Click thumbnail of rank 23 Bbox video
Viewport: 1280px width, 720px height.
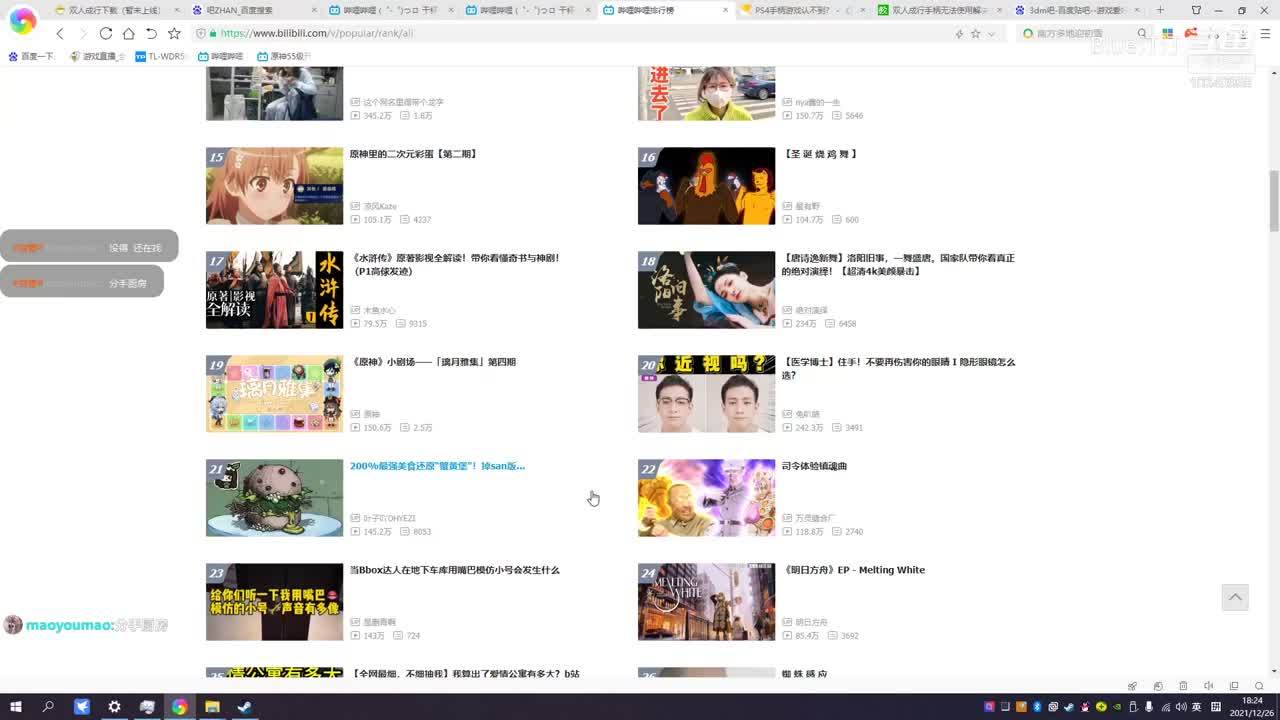coord(274,602)
